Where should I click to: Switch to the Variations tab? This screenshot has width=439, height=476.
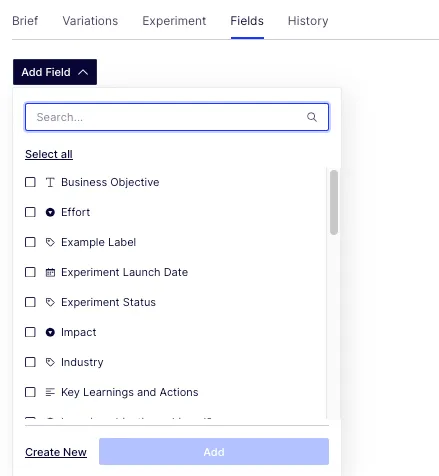point(90,21)
